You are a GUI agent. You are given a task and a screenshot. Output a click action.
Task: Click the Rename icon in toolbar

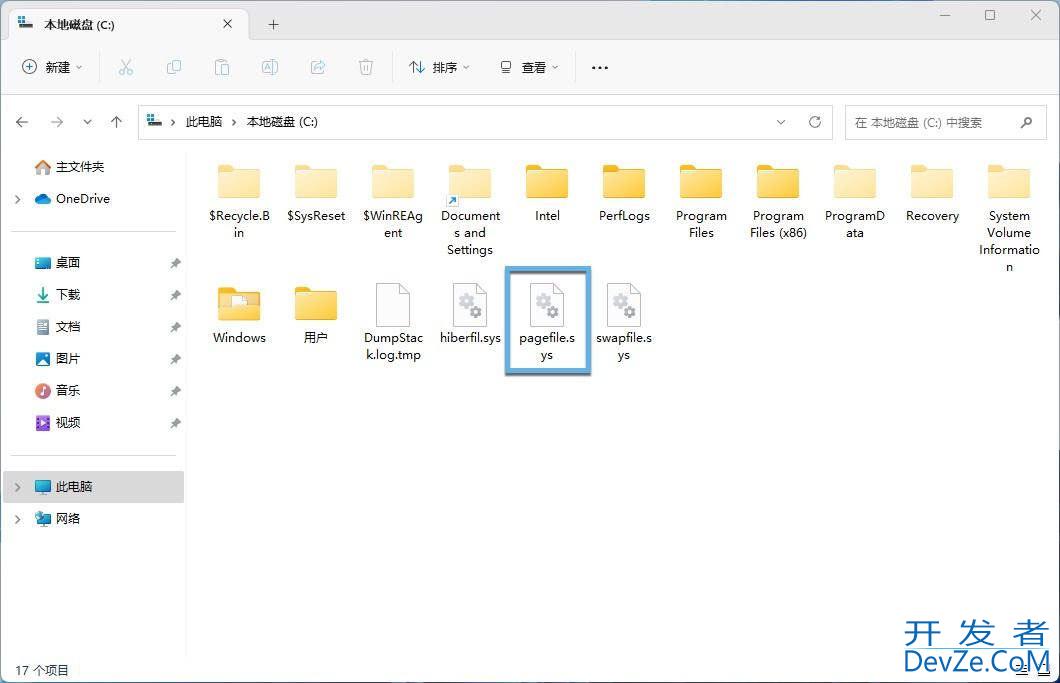[270, 67]
